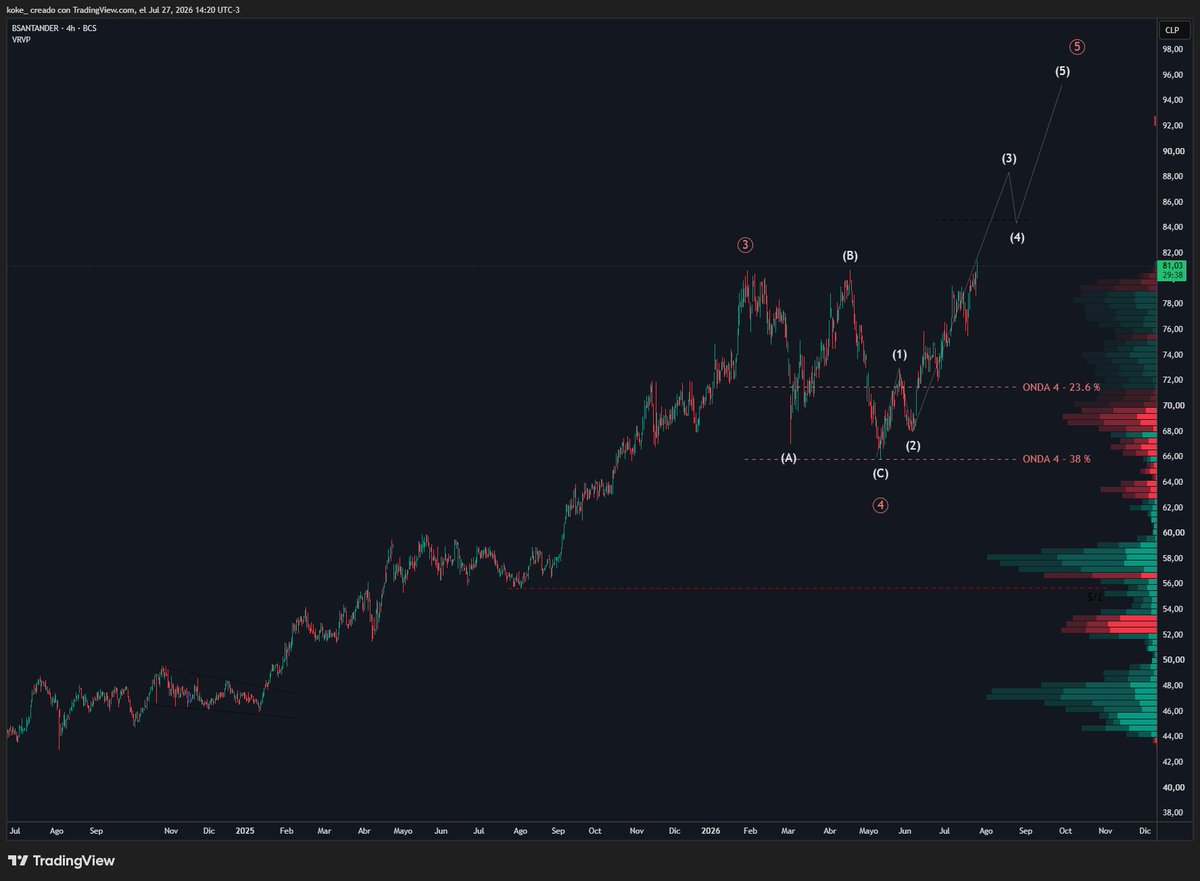Select the red circled 4 wave label
Image resolution: width=1200 pixels, height=881 pixels.
click(x=880, y=505)
